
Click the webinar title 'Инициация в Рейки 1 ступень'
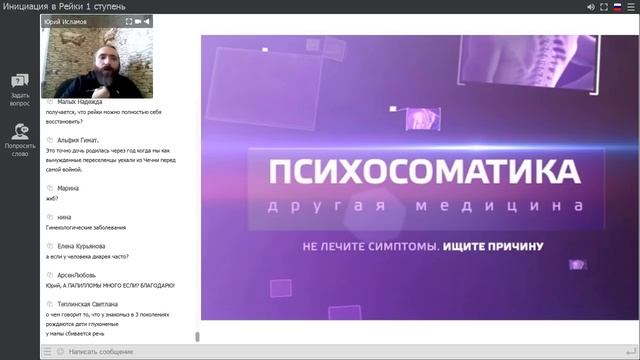(x=64, y=7)
